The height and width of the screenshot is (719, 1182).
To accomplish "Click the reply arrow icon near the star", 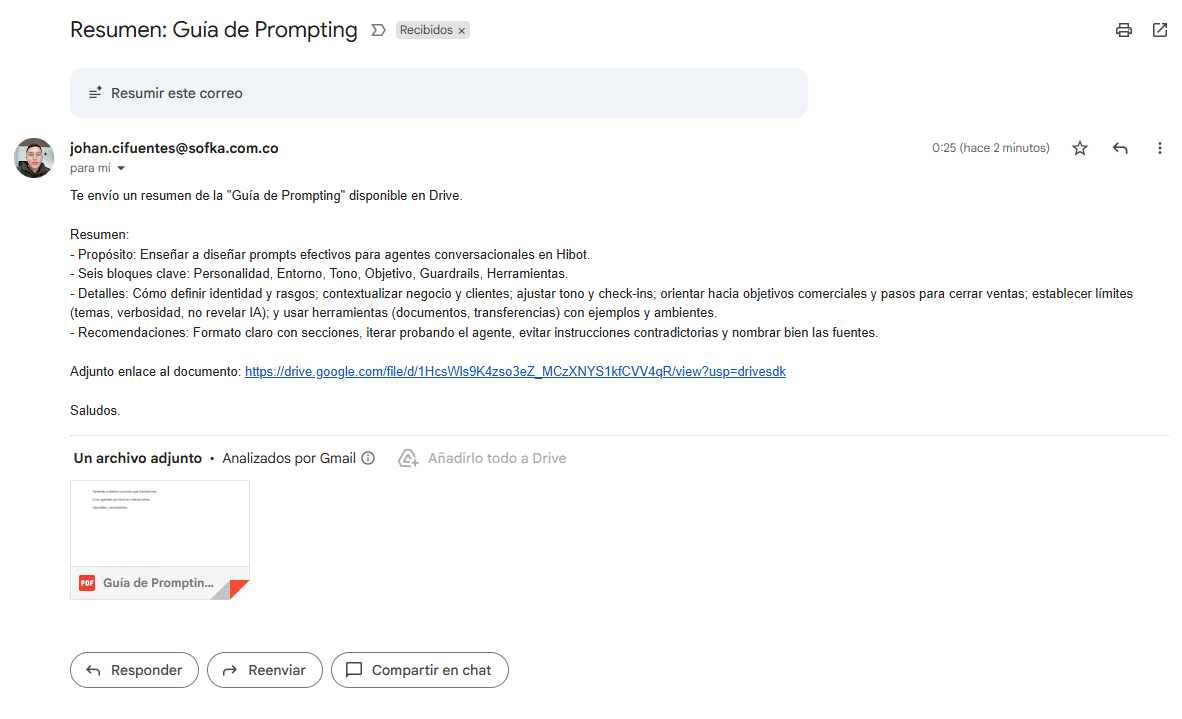I will coord(1120,148).
